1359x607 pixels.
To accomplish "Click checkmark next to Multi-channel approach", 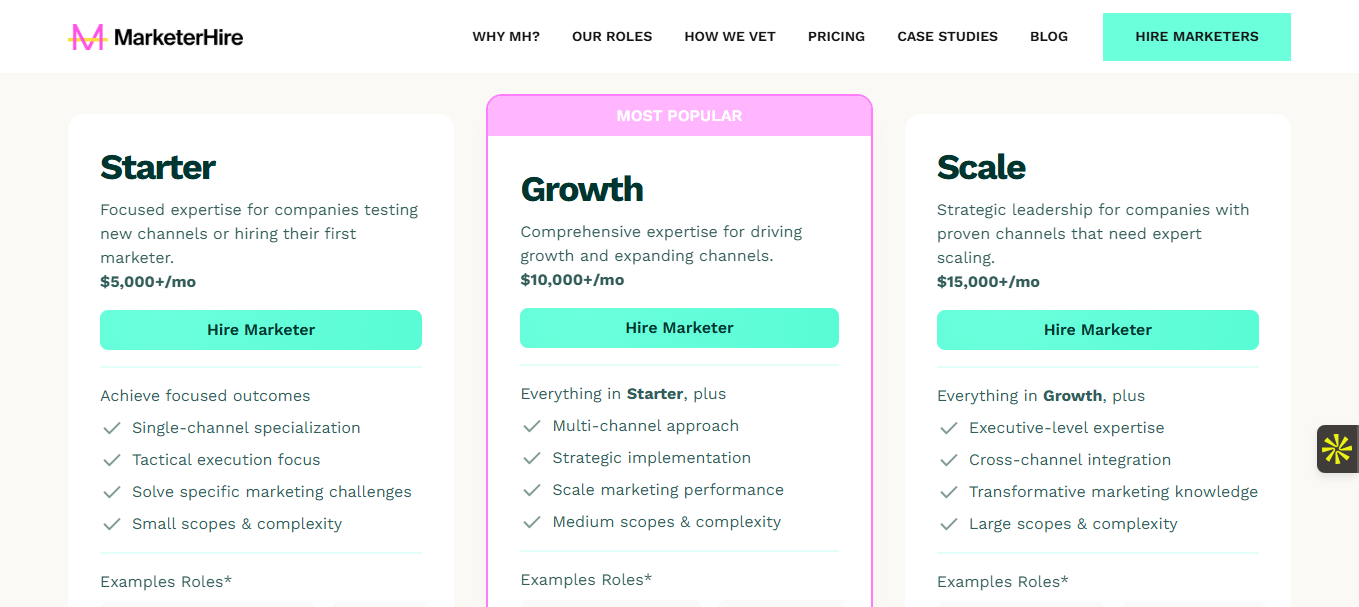I will [x=532, y=426].
